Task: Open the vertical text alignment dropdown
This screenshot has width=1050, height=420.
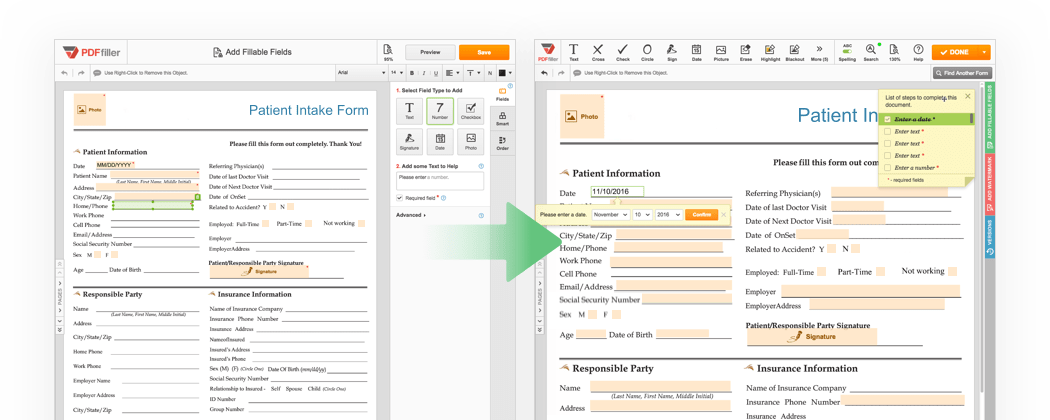Action: click(472, 72)
